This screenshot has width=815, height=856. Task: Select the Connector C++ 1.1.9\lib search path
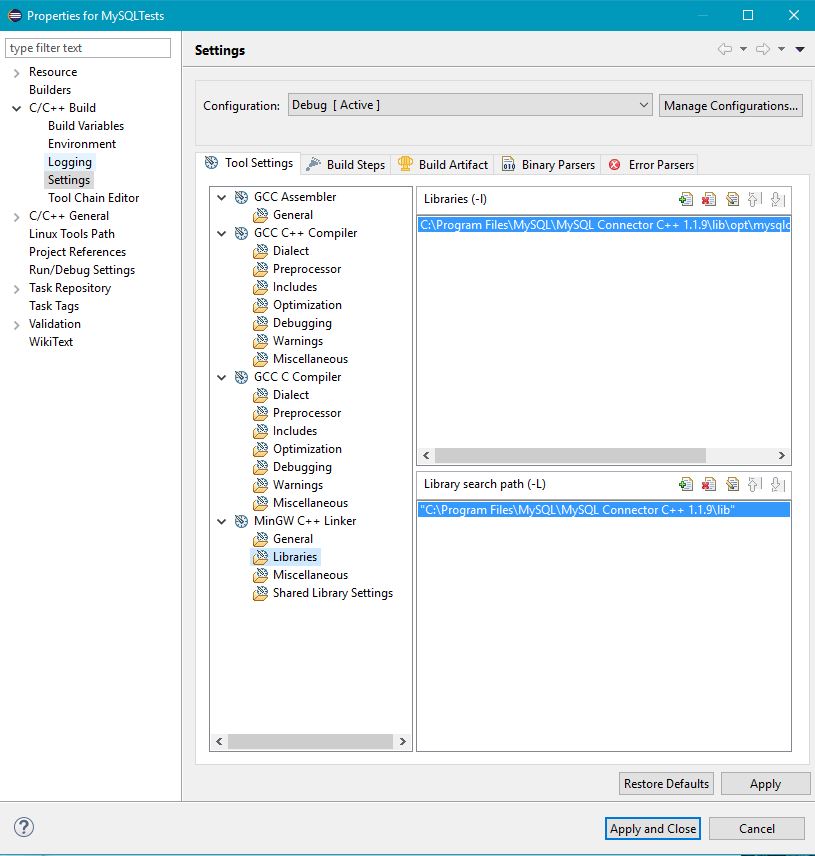(x=604, y=510)
